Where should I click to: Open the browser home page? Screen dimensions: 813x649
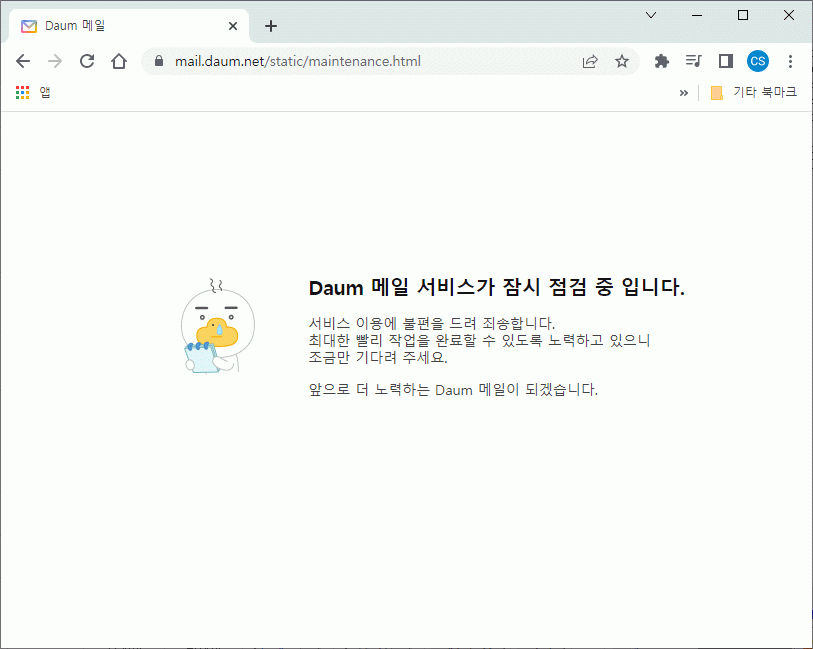pyautogui.click(x=119, y=61)
